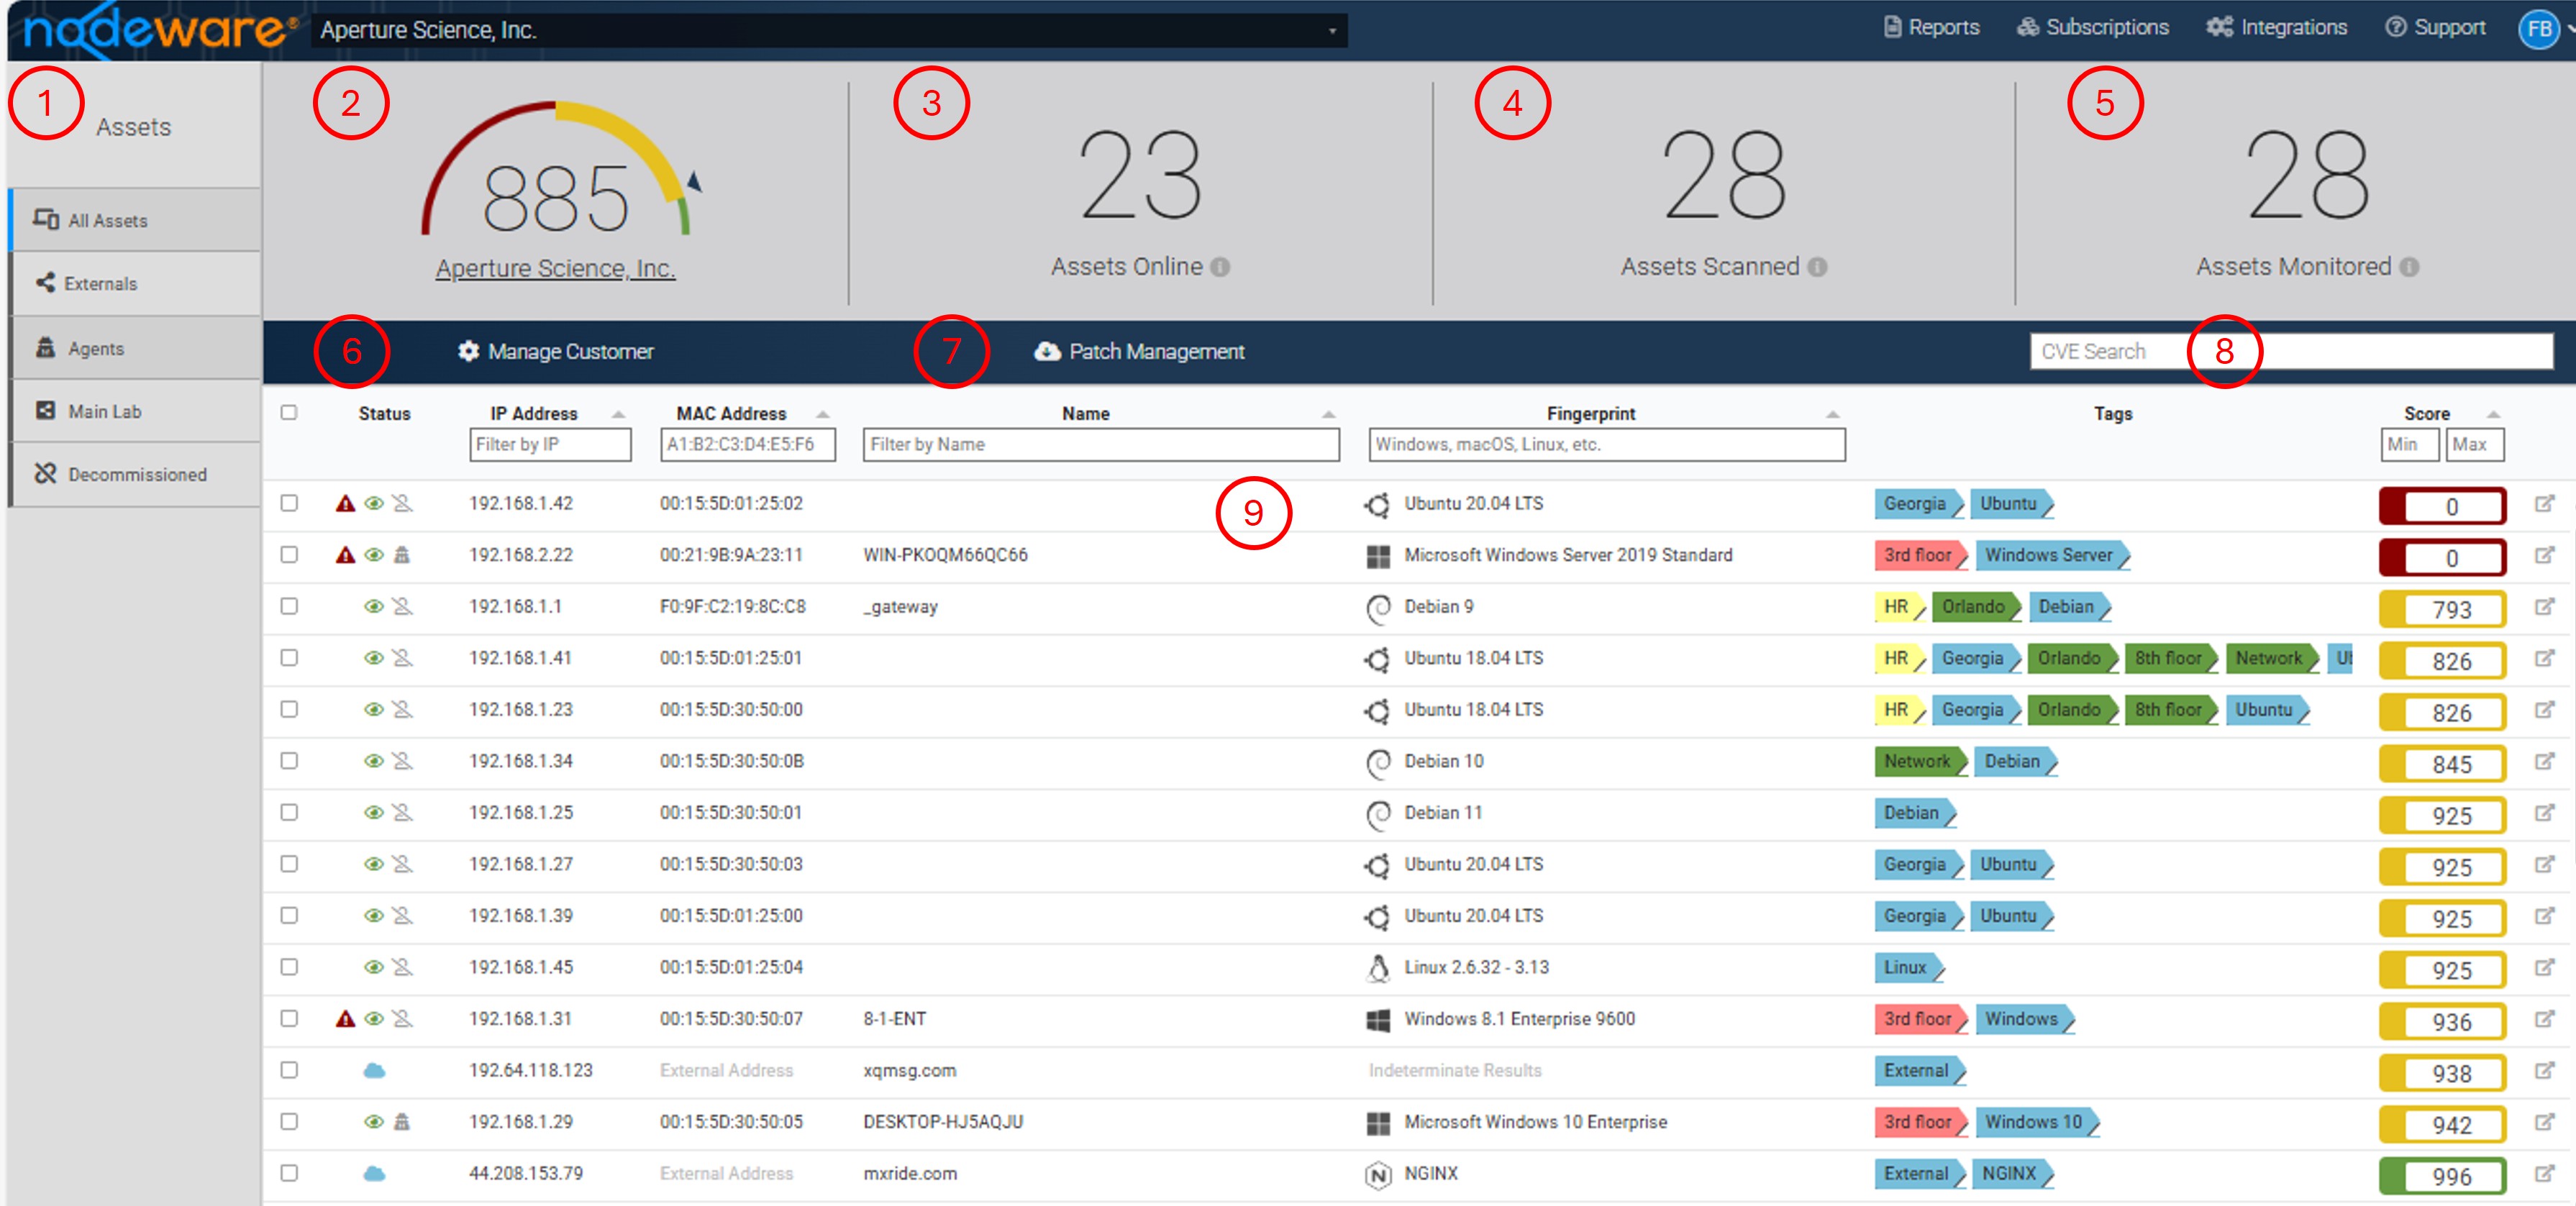Click the cloud status icon for xqmsg.com
The image size is (2576, 1206).
[374, 1070]
